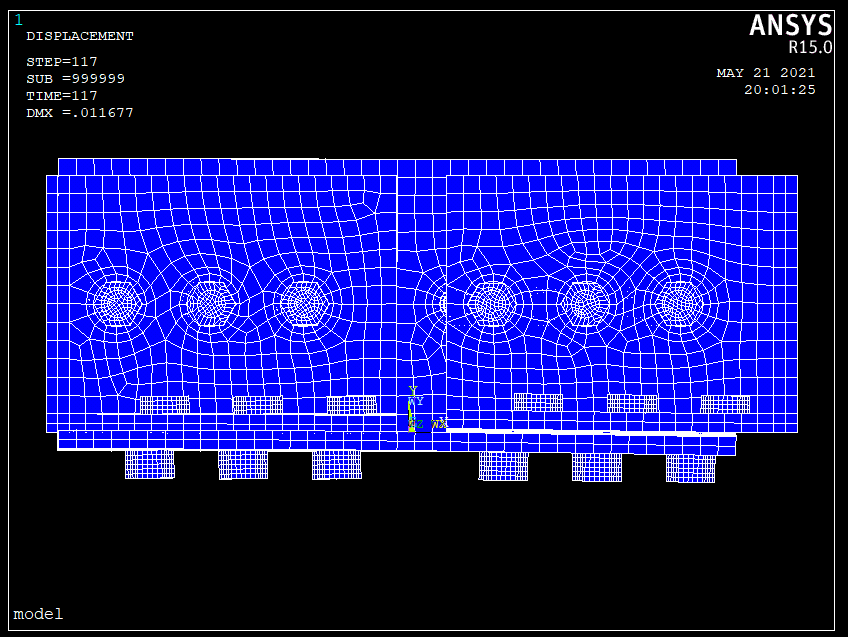Click the model title text
The width and height of the screenshot is (848, 637).
click(38, 614)
